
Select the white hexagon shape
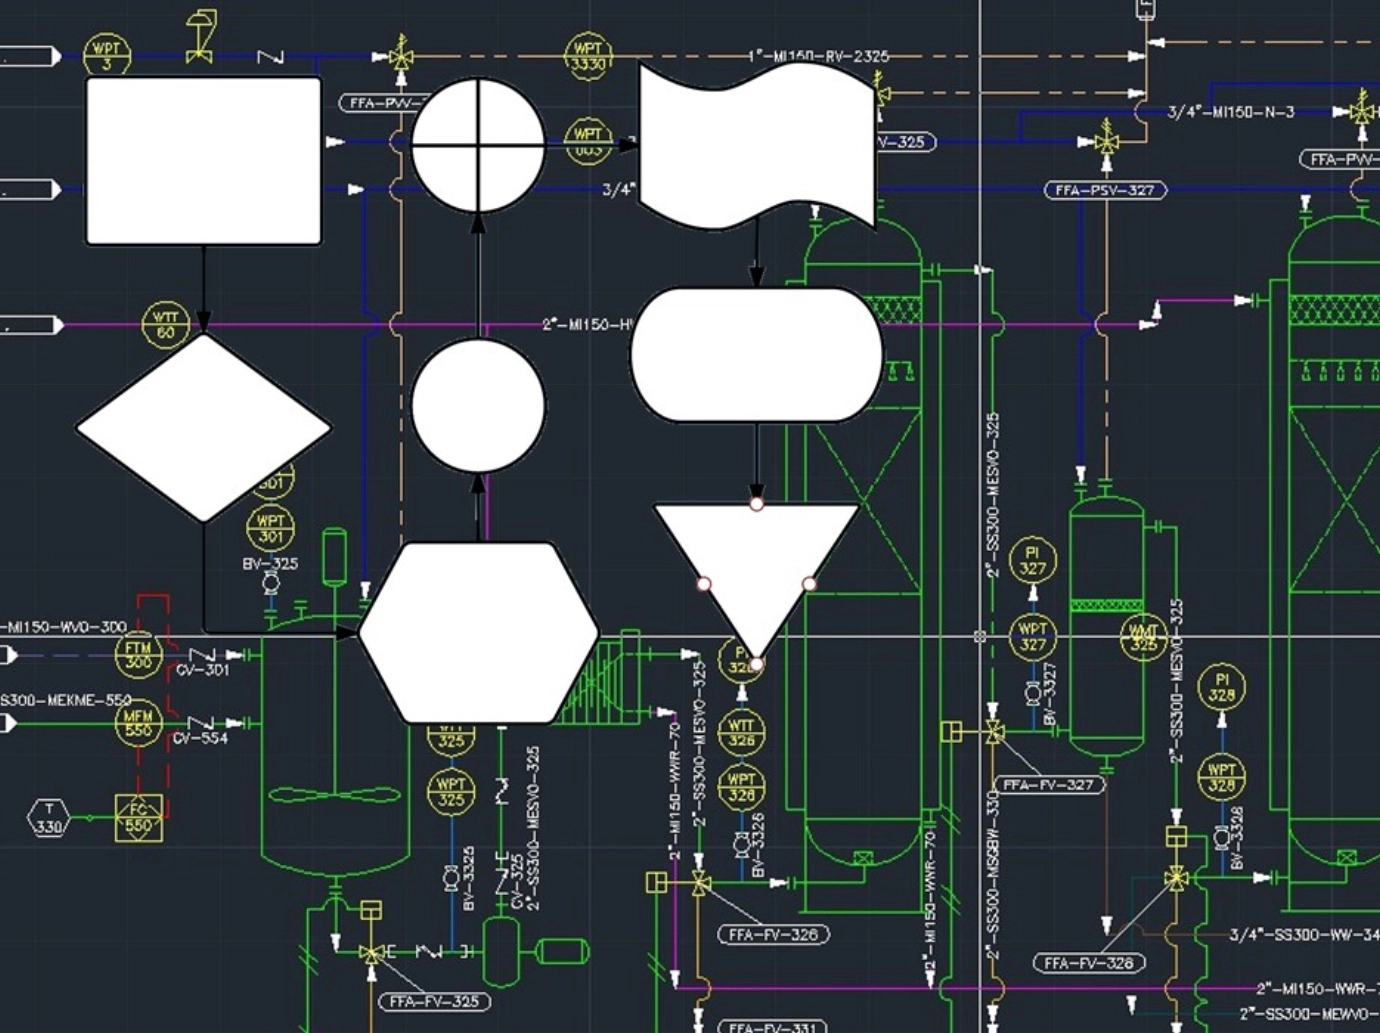coord(478,632)
